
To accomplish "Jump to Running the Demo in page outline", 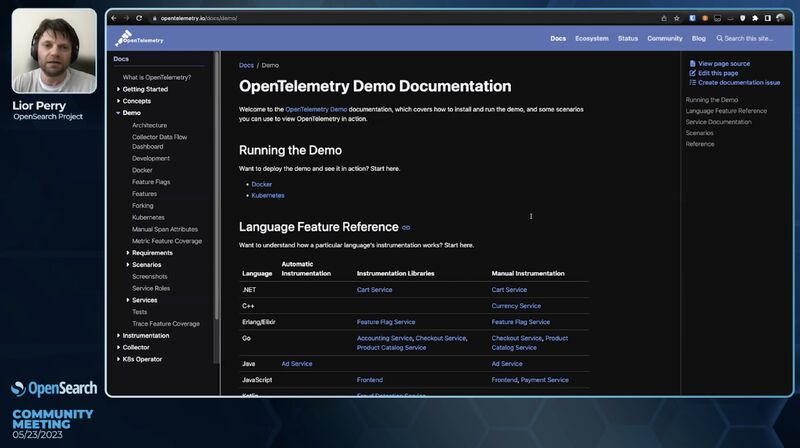I will (711, 100).
